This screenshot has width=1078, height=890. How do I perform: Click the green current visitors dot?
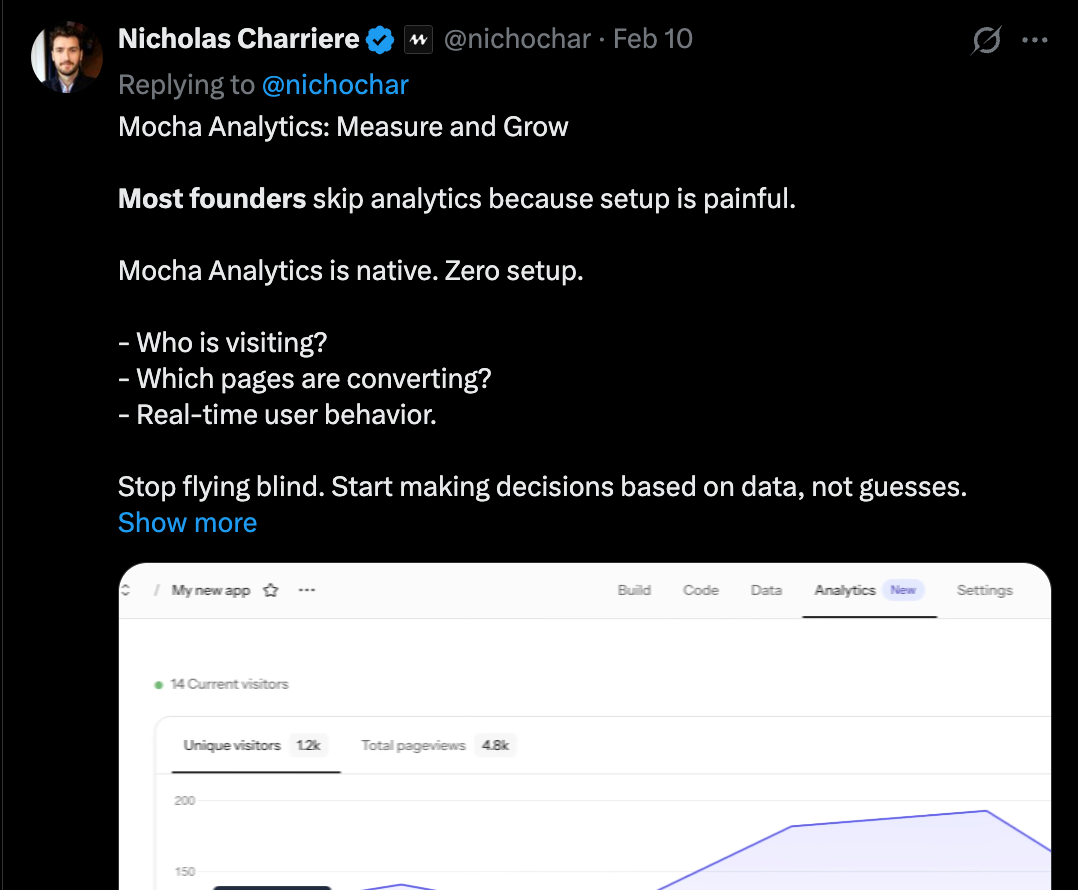coord(159,685)
